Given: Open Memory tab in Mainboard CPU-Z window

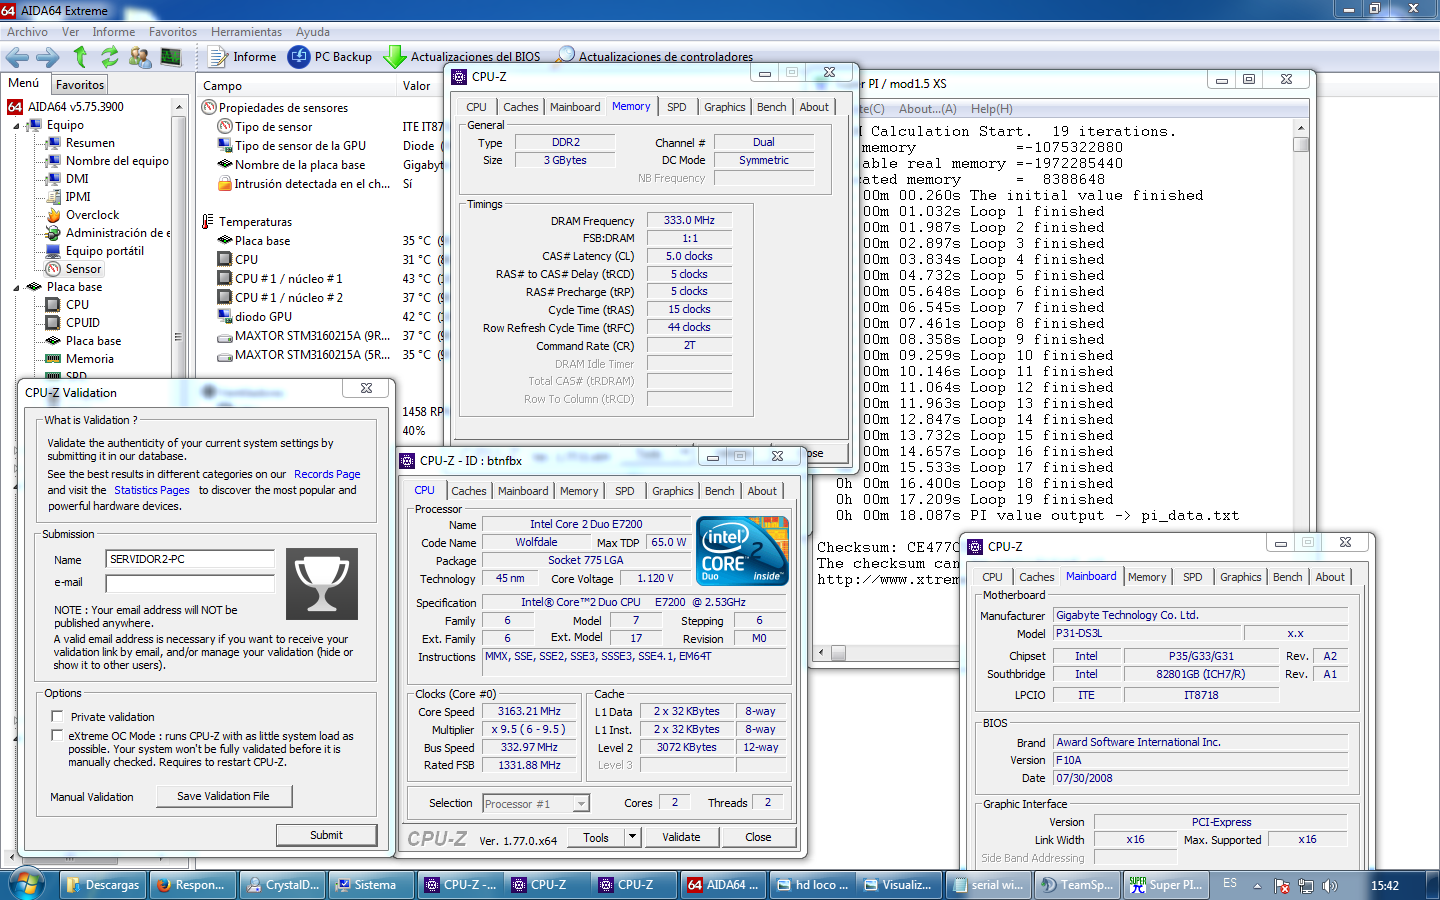Looking at the screenshot, I should 1147,577.
